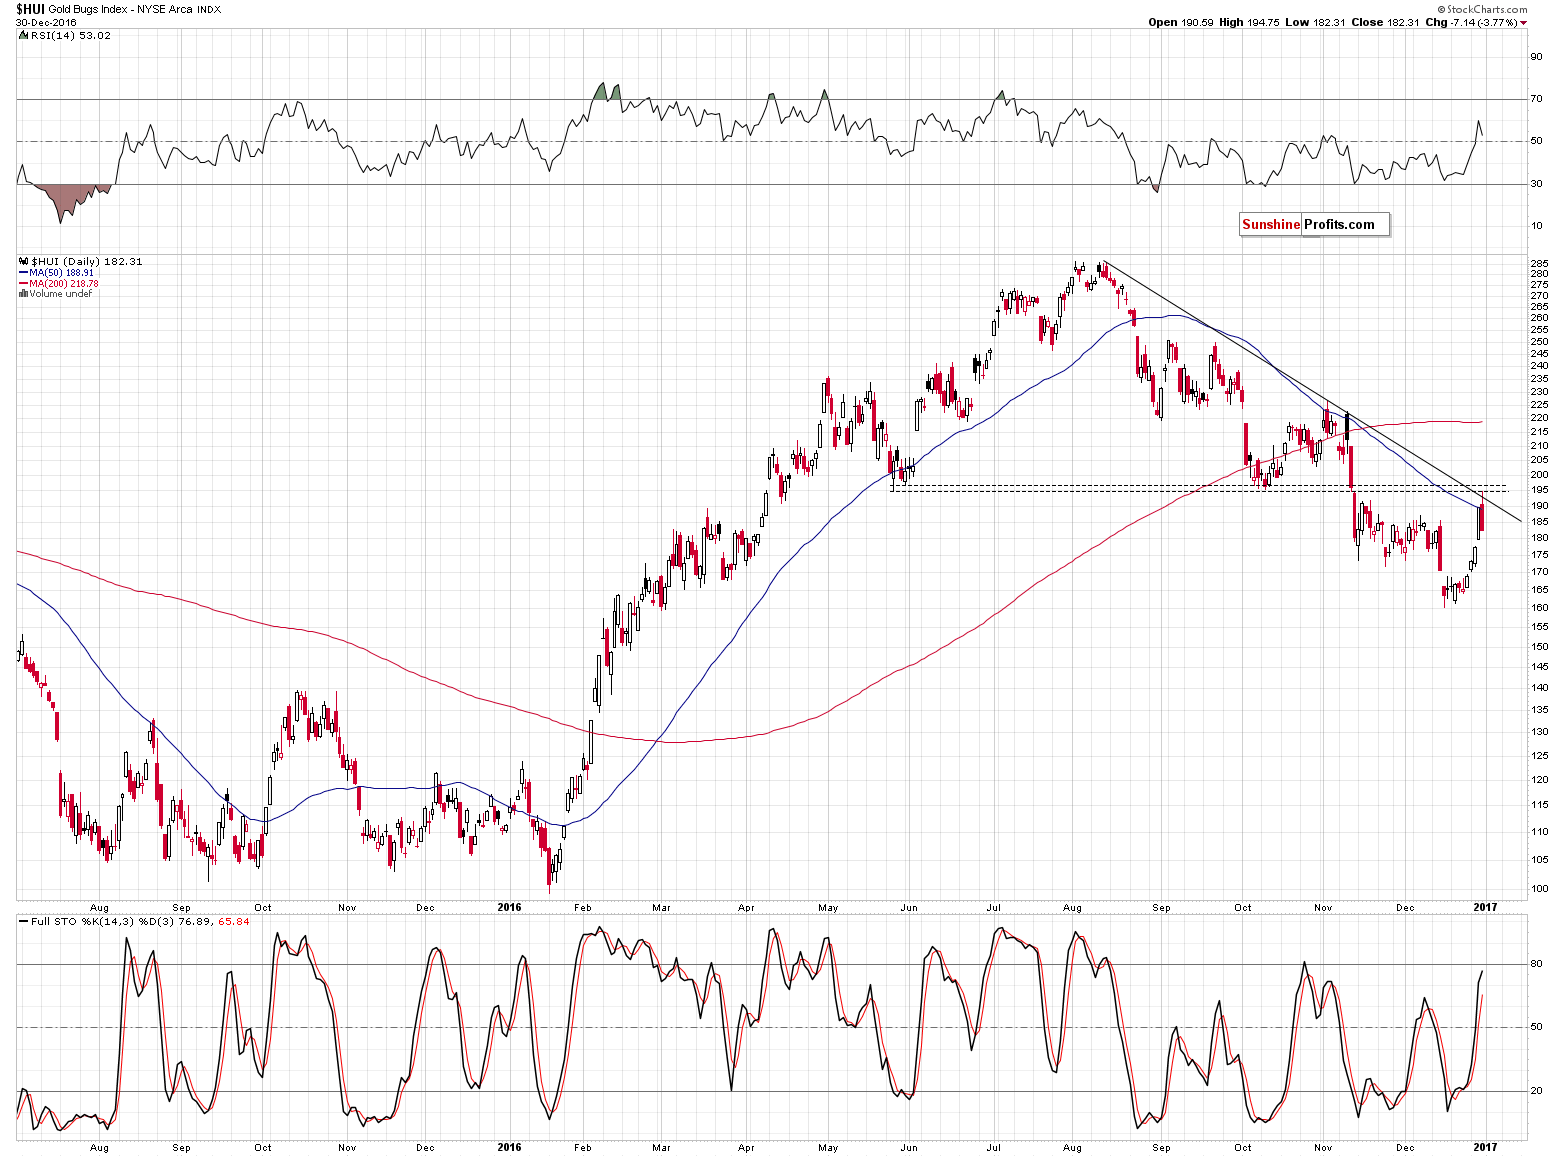Click the red down arrow beside Chg
The height and width of the screenshot is (1157, 1565).
1524,23
